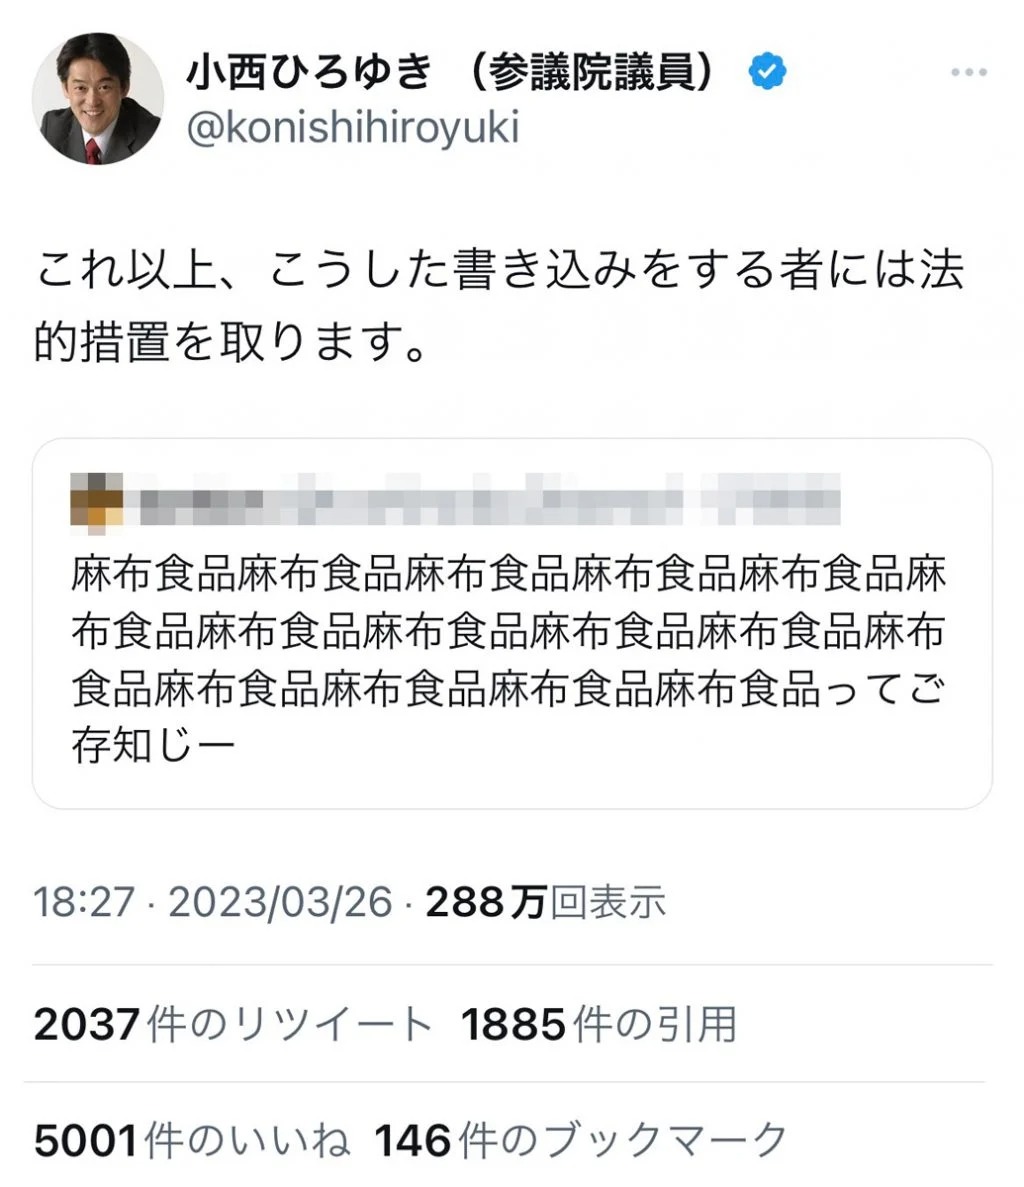Click the 法的措置を取ります line

point(231,342)
